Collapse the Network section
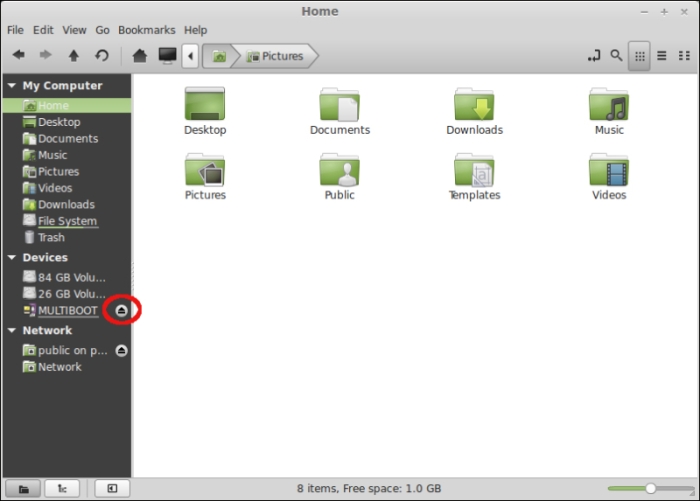The height and width of the screenshot is (501, 700). coord(12,330)
